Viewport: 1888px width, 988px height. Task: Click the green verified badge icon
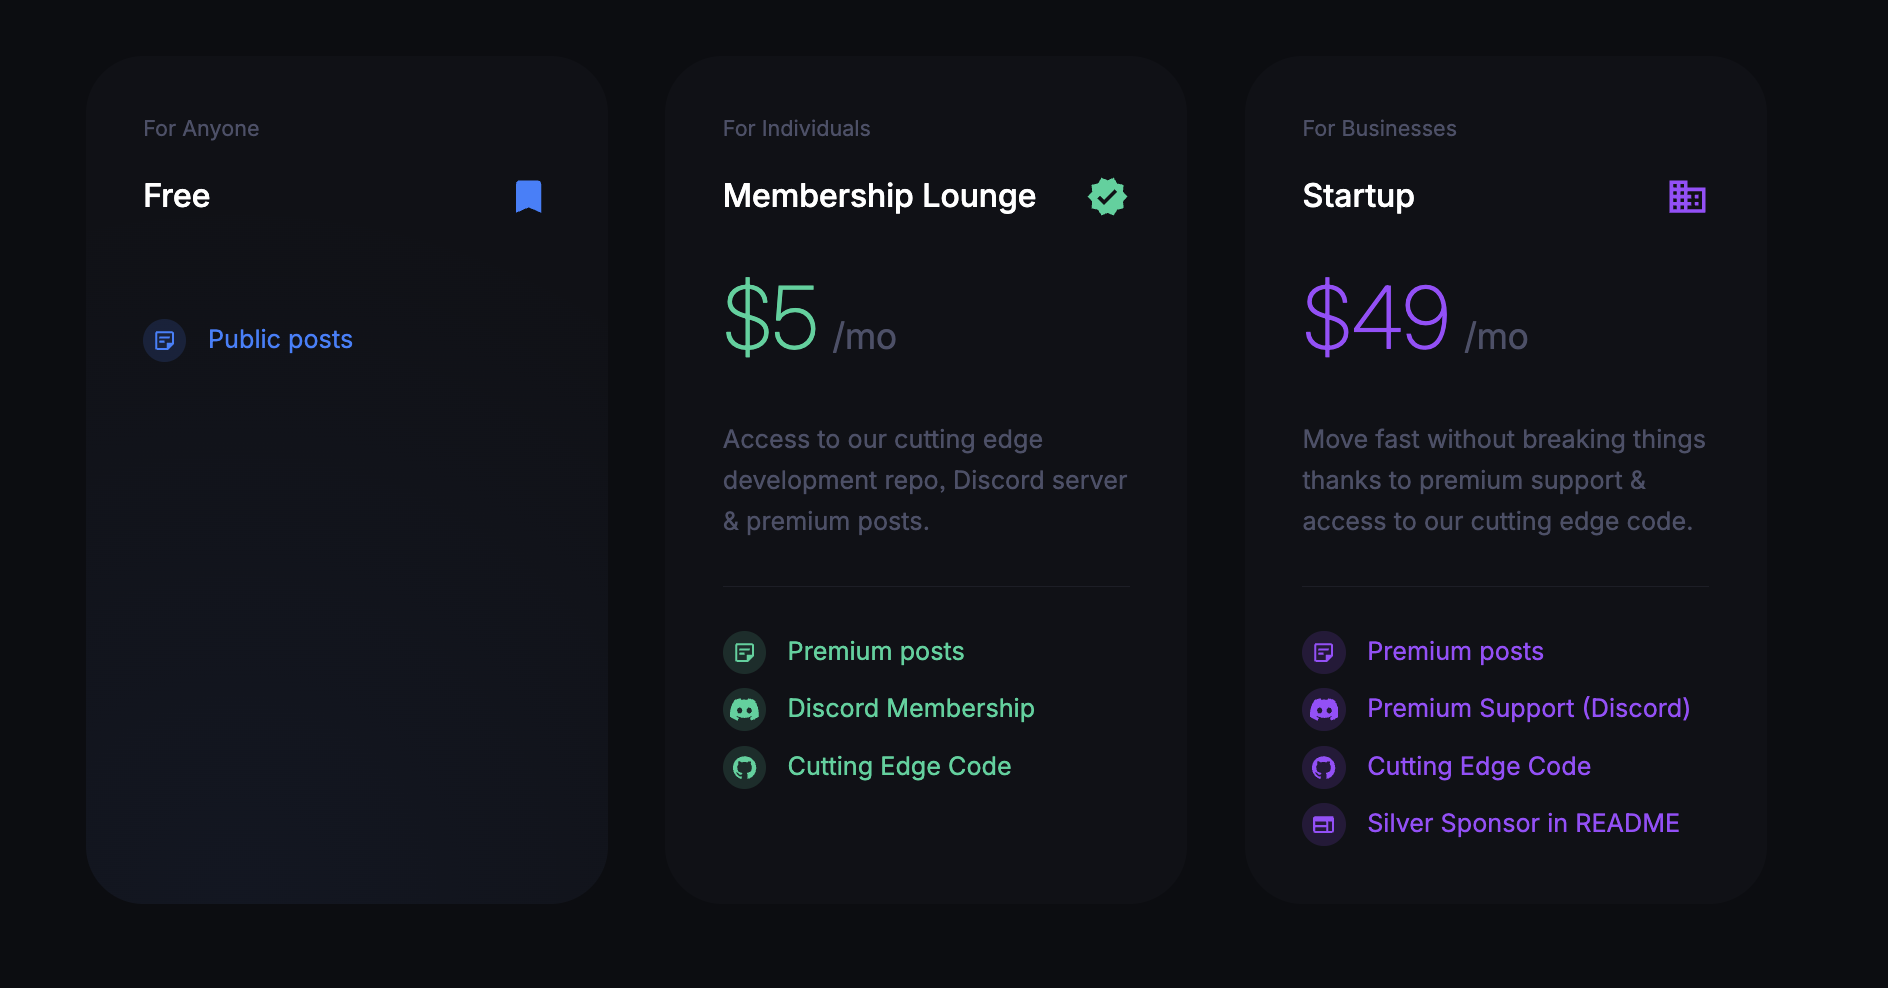coord(1107,196)
